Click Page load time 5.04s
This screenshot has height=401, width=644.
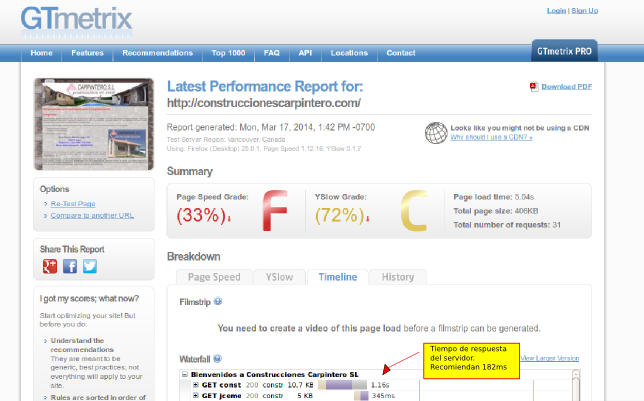[x=493, y=197]
